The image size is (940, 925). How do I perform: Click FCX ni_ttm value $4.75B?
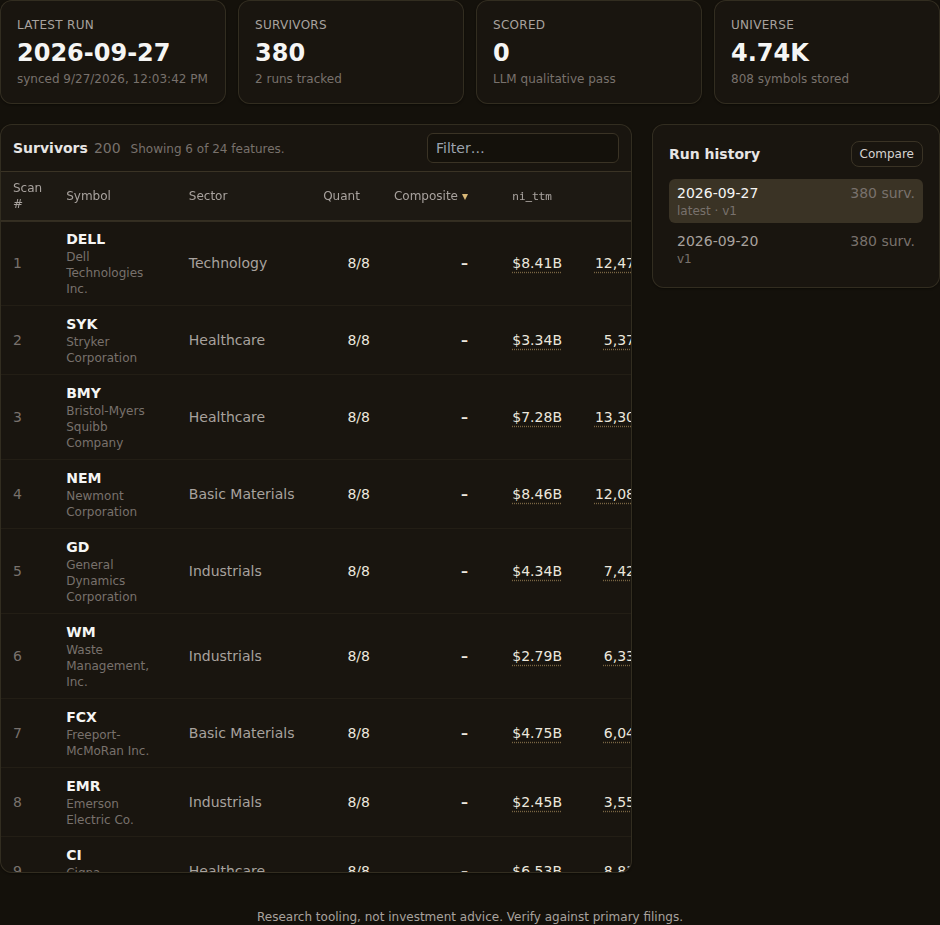click(537, 734)
